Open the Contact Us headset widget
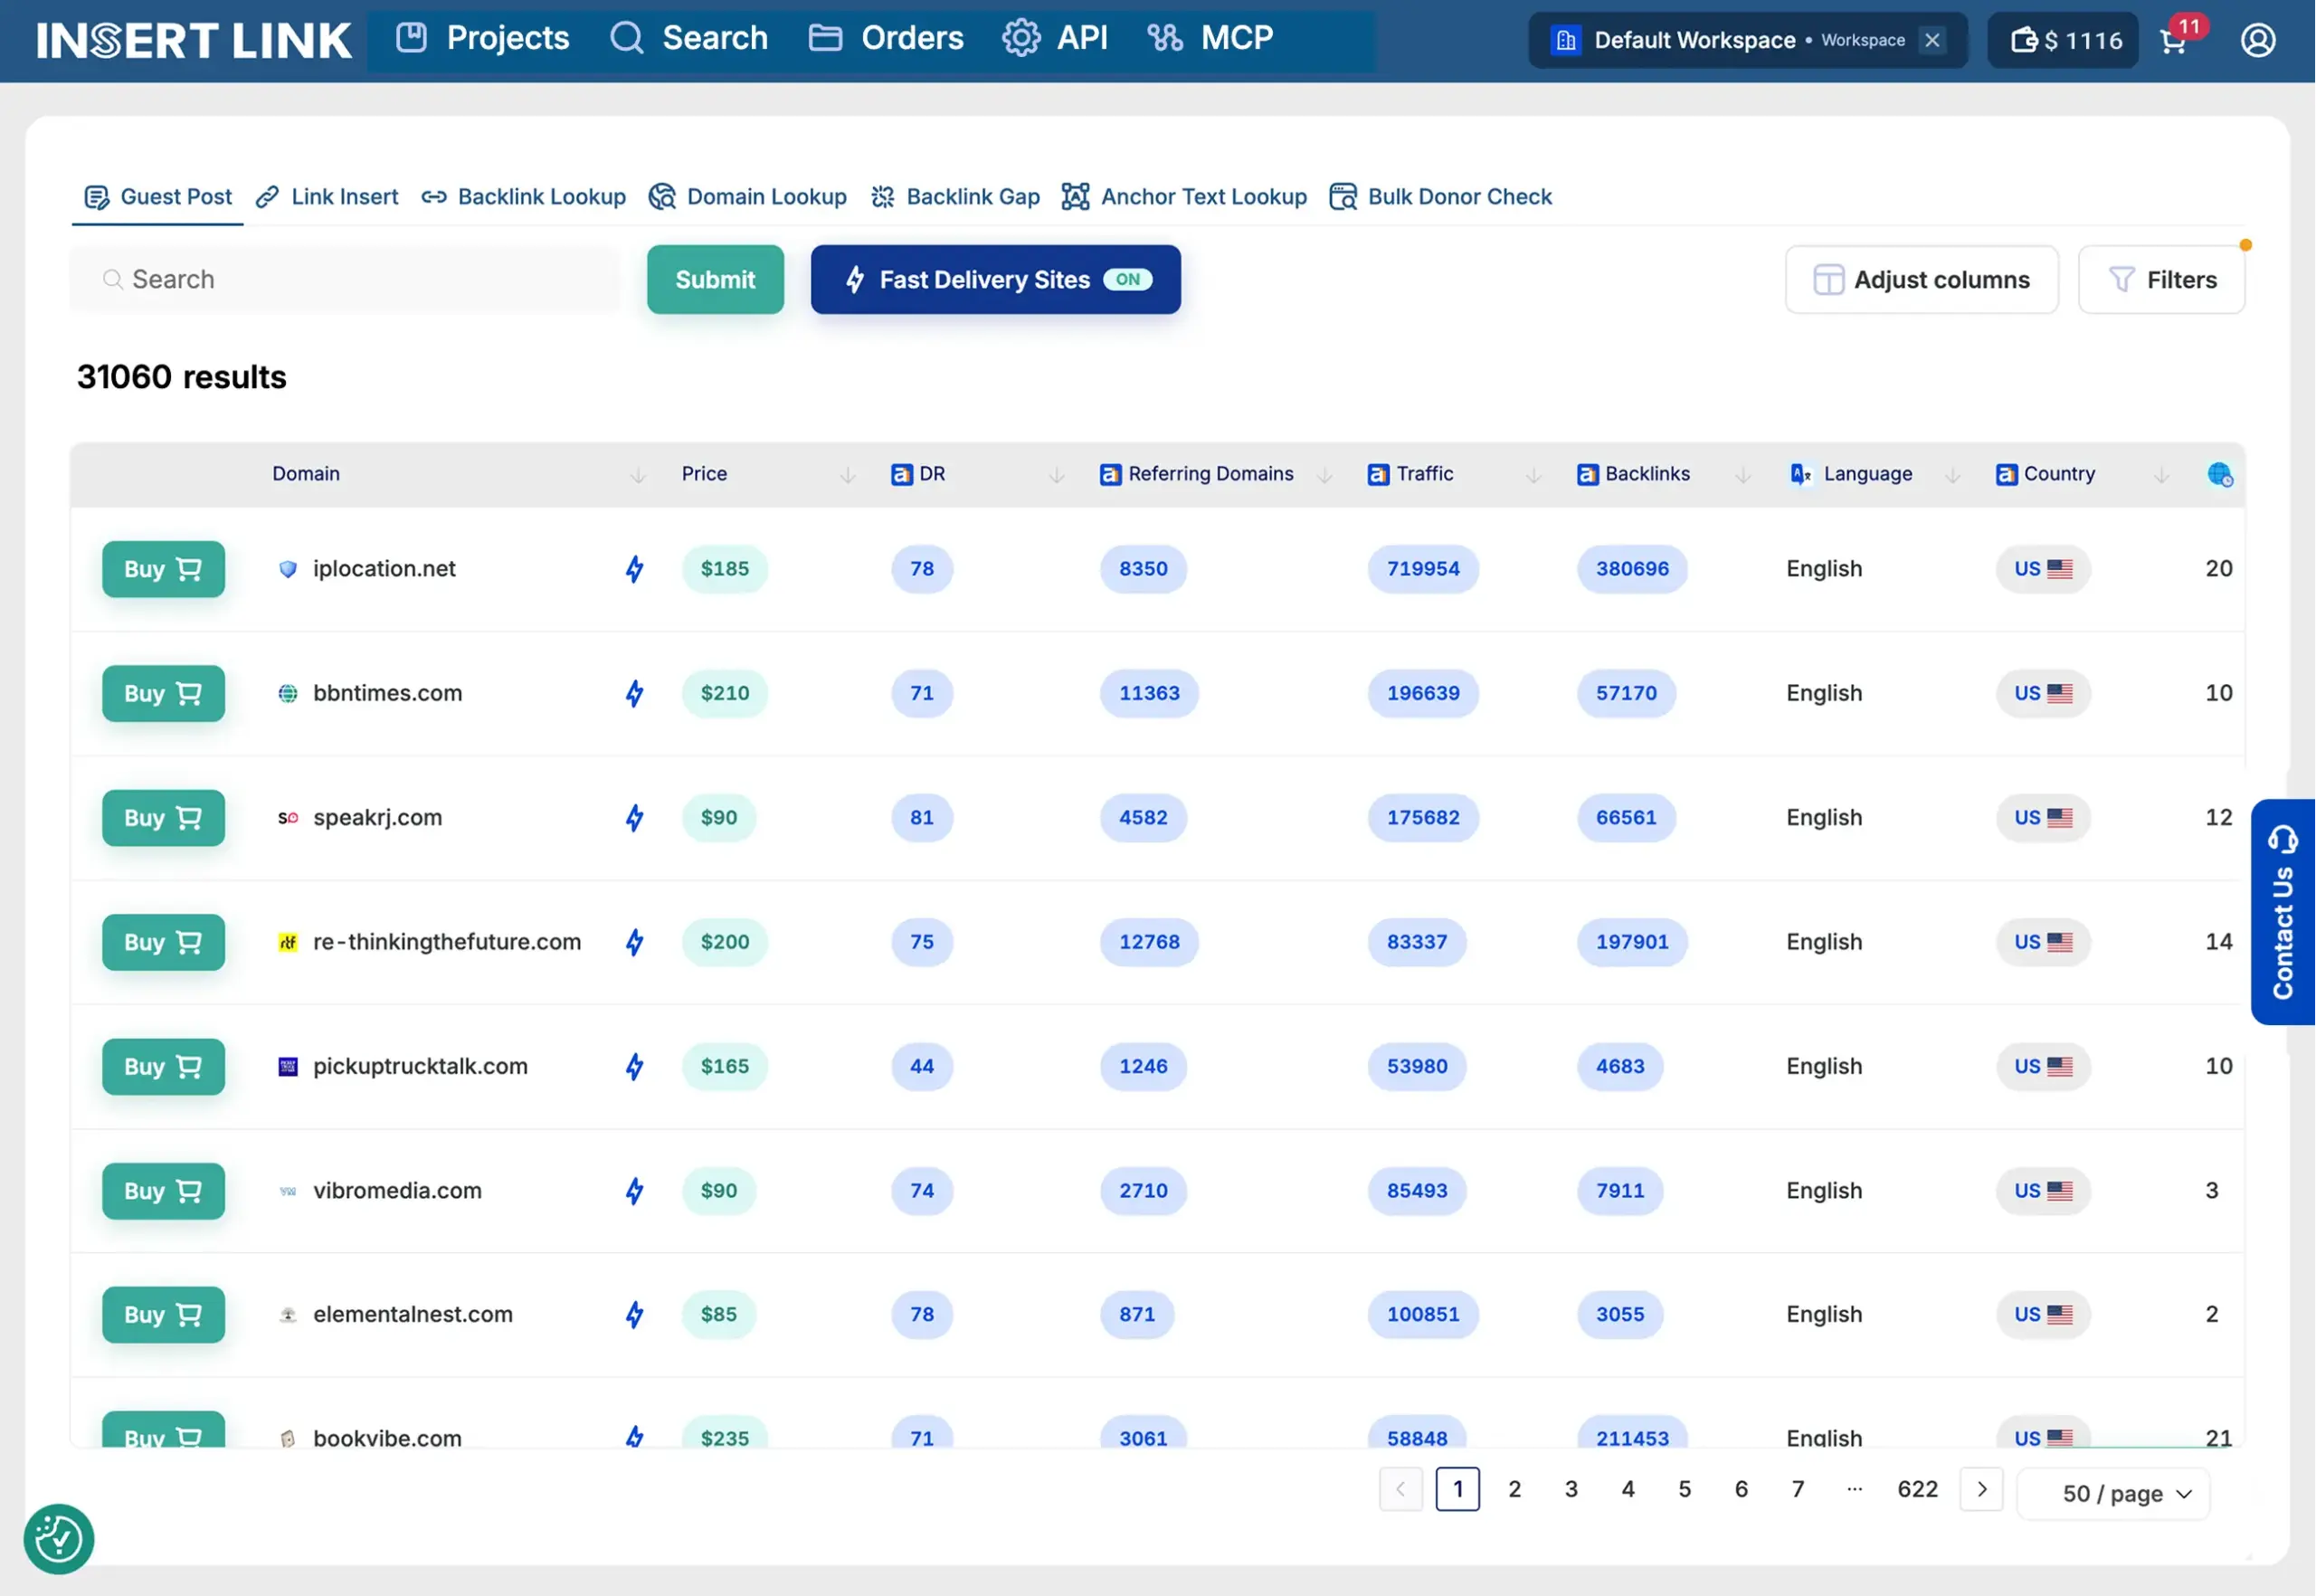 point(2283,912)
